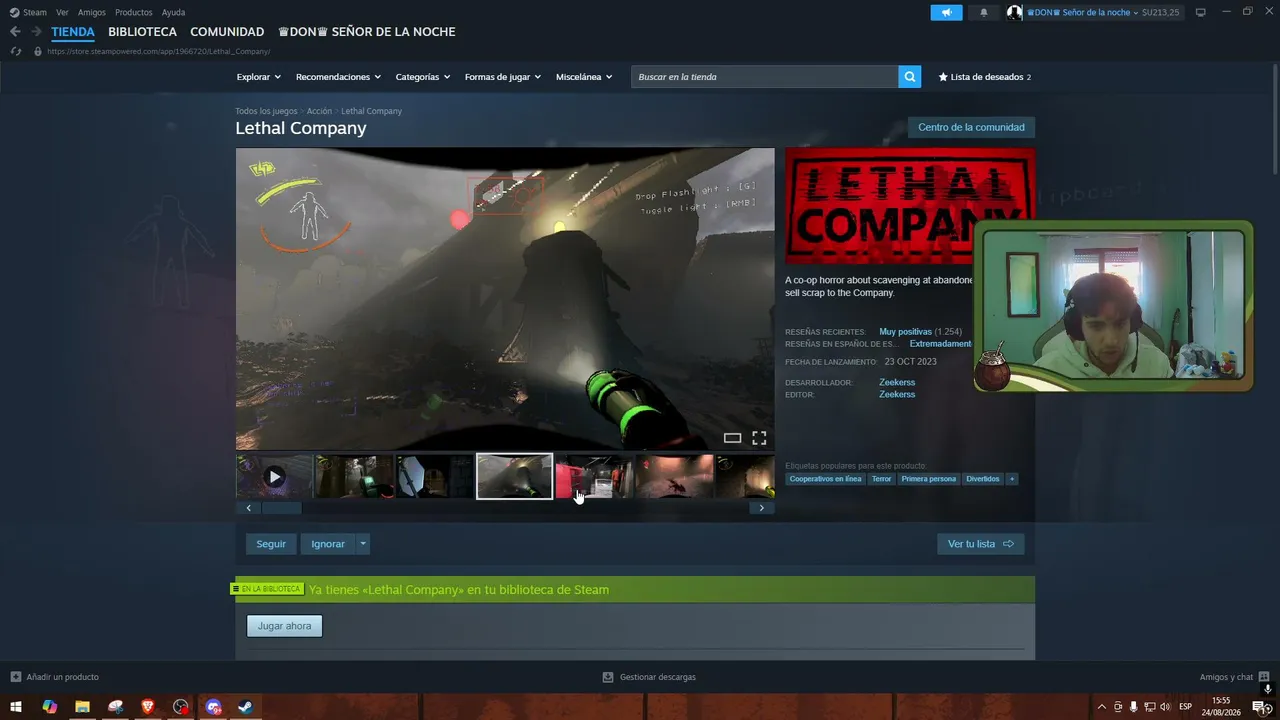Switch to Steam on the taskbar
The height and width of the screenshot is (720, 1280).
[245, 707]
